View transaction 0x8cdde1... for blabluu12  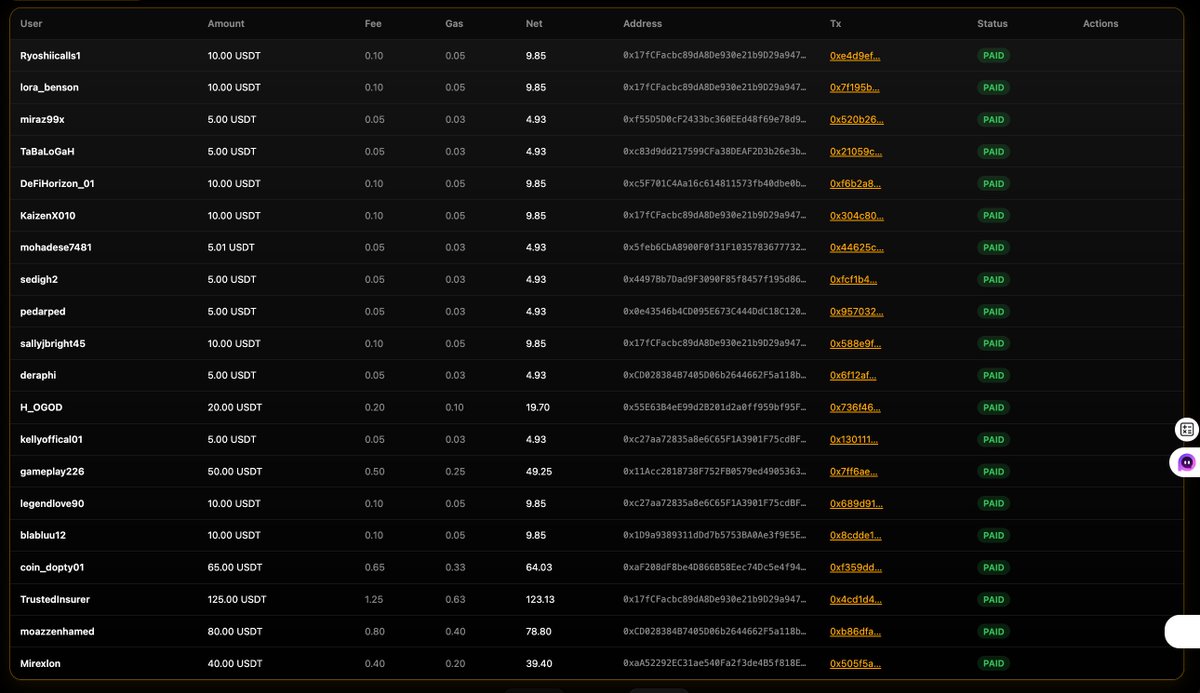(x=856, y=536)
